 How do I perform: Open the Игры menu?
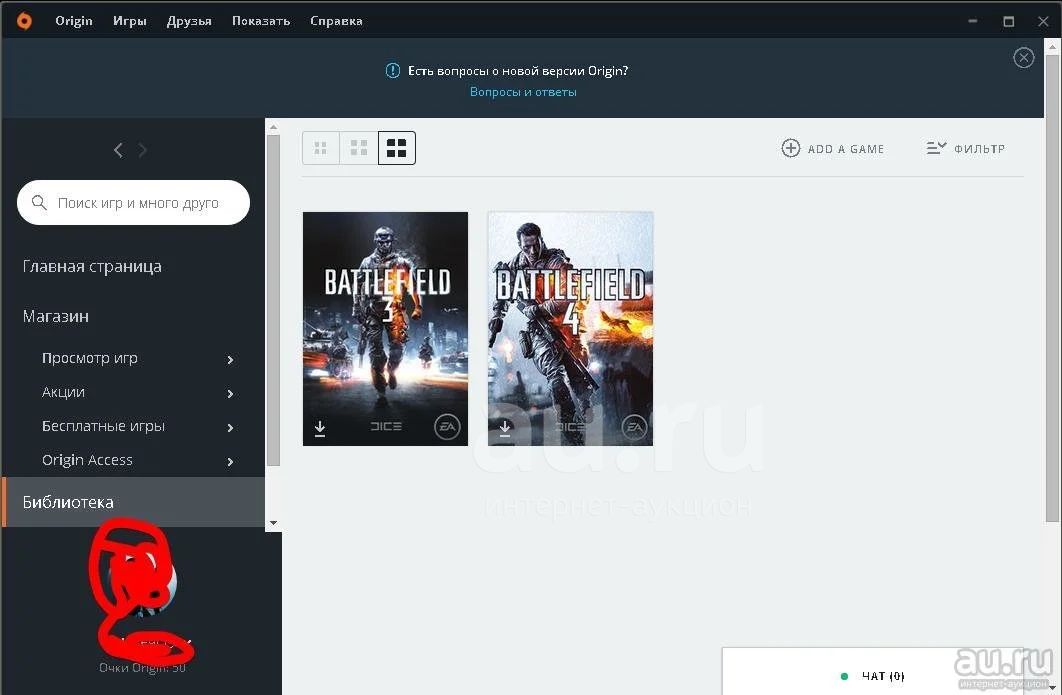tap(129, 21)
